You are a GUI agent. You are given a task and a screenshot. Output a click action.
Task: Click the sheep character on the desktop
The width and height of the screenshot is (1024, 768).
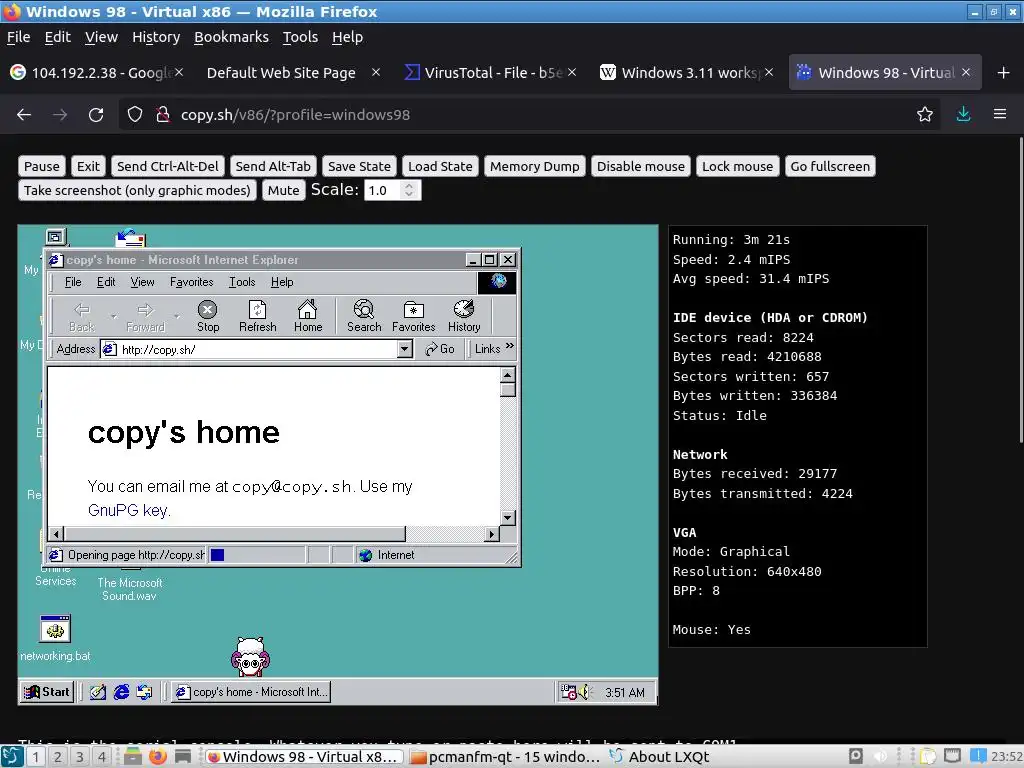(250, 657)
